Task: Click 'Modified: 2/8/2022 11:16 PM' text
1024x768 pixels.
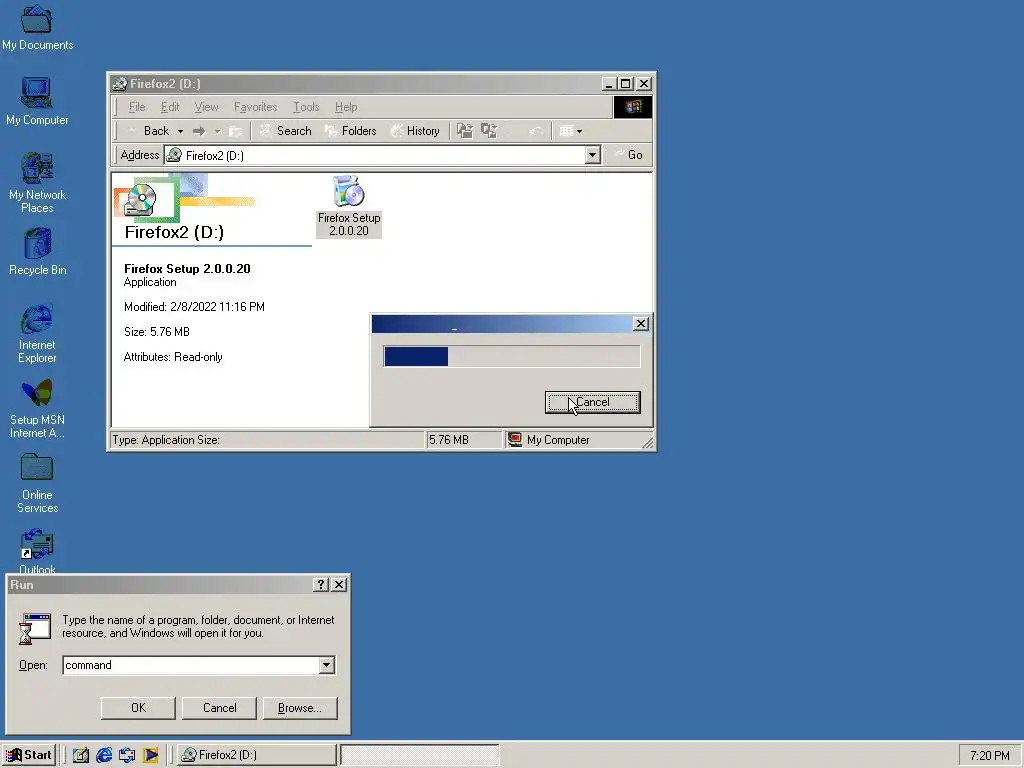Action: tap(194, 307)
